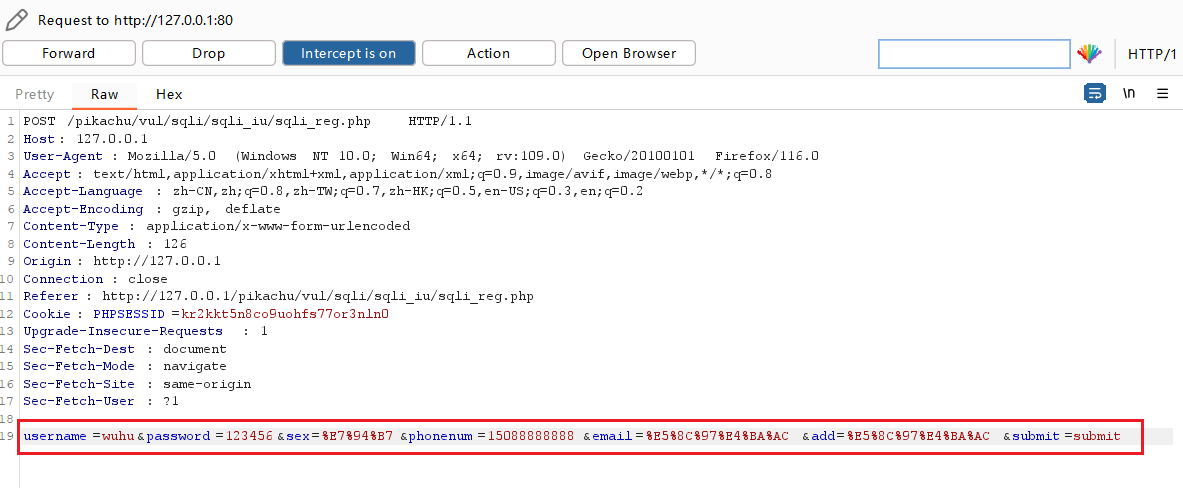Click the Sec-Fetch-User header line
This screenshot has height=488, width=1183.
tap(101, 401)
